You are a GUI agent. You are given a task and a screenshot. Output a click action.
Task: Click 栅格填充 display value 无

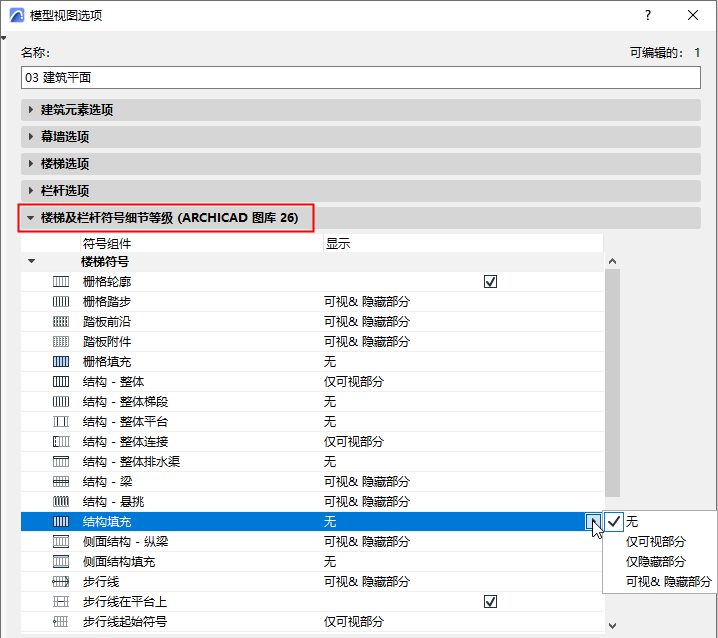[x=330, y=362]
